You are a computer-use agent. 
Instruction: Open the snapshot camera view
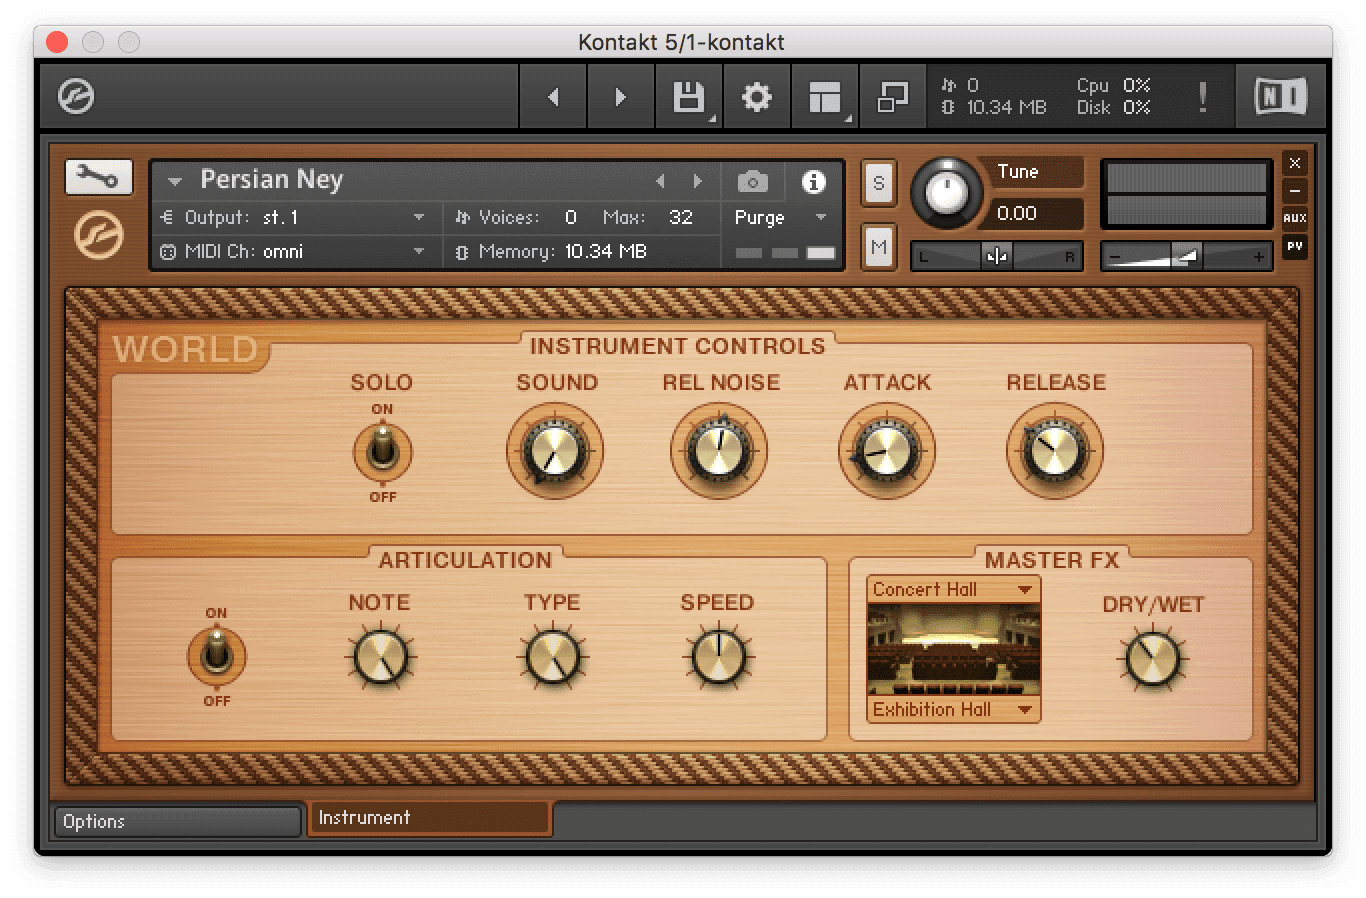click(x=753, y=181)
